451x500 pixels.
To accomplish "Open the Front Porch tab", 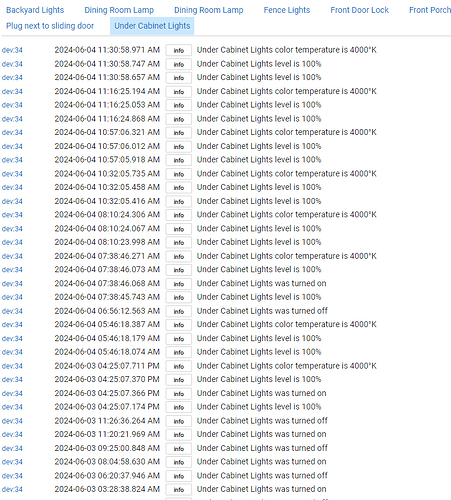I will [x=430, y=10].
